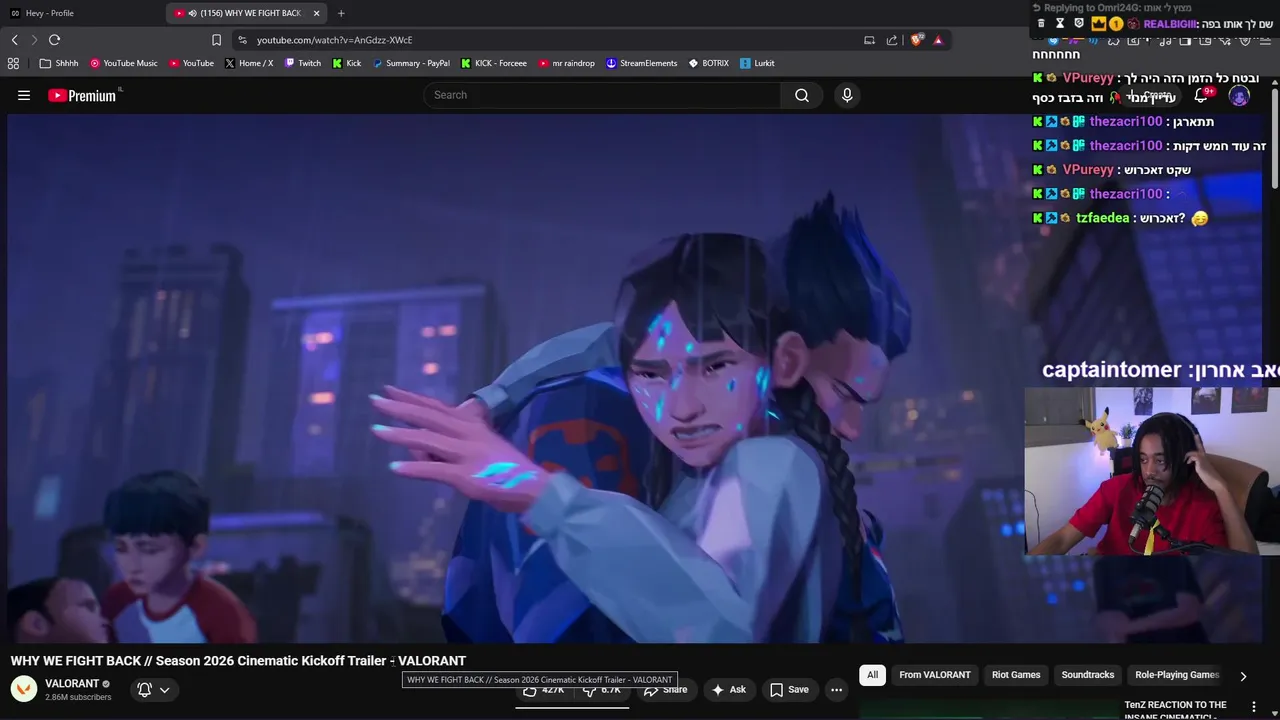Select the Soundtracks chip
1280x720 pixels.
click(1088, 675)
